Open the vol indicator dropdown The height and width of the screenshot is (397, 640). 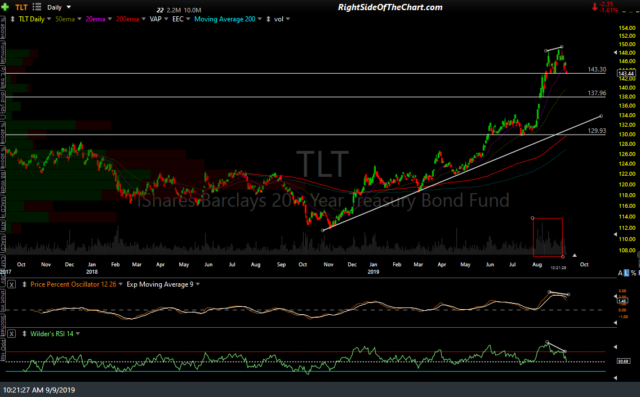pyautogui.click(x=288, y=19)
